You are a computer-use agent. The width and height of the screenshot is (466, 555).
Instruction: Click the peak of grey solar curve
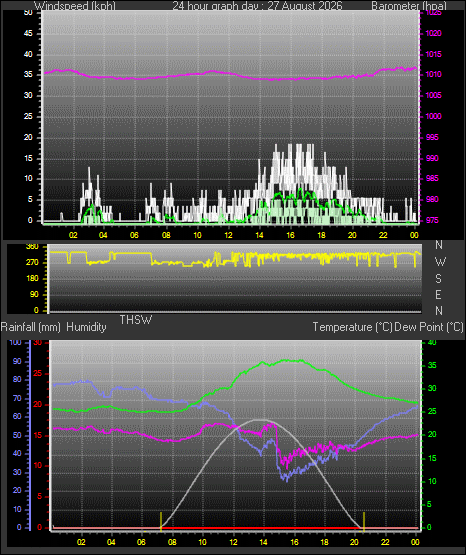[260, 420]
